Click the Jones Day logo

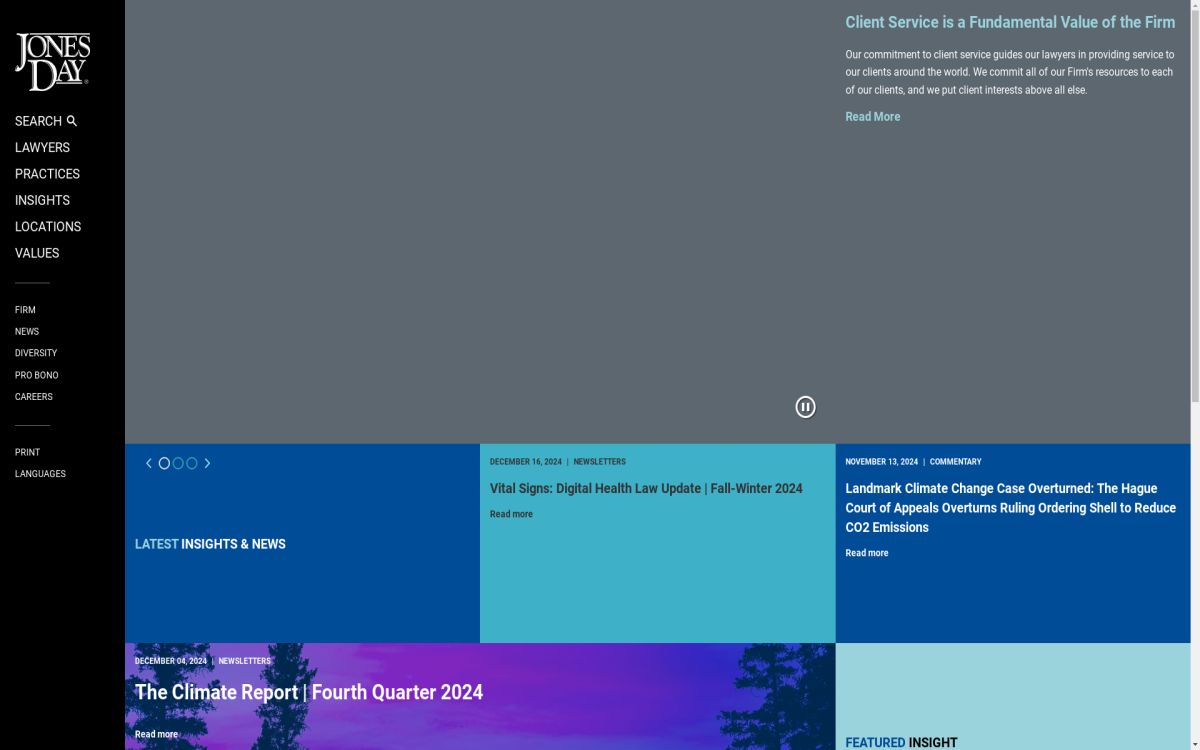(52, 61)
